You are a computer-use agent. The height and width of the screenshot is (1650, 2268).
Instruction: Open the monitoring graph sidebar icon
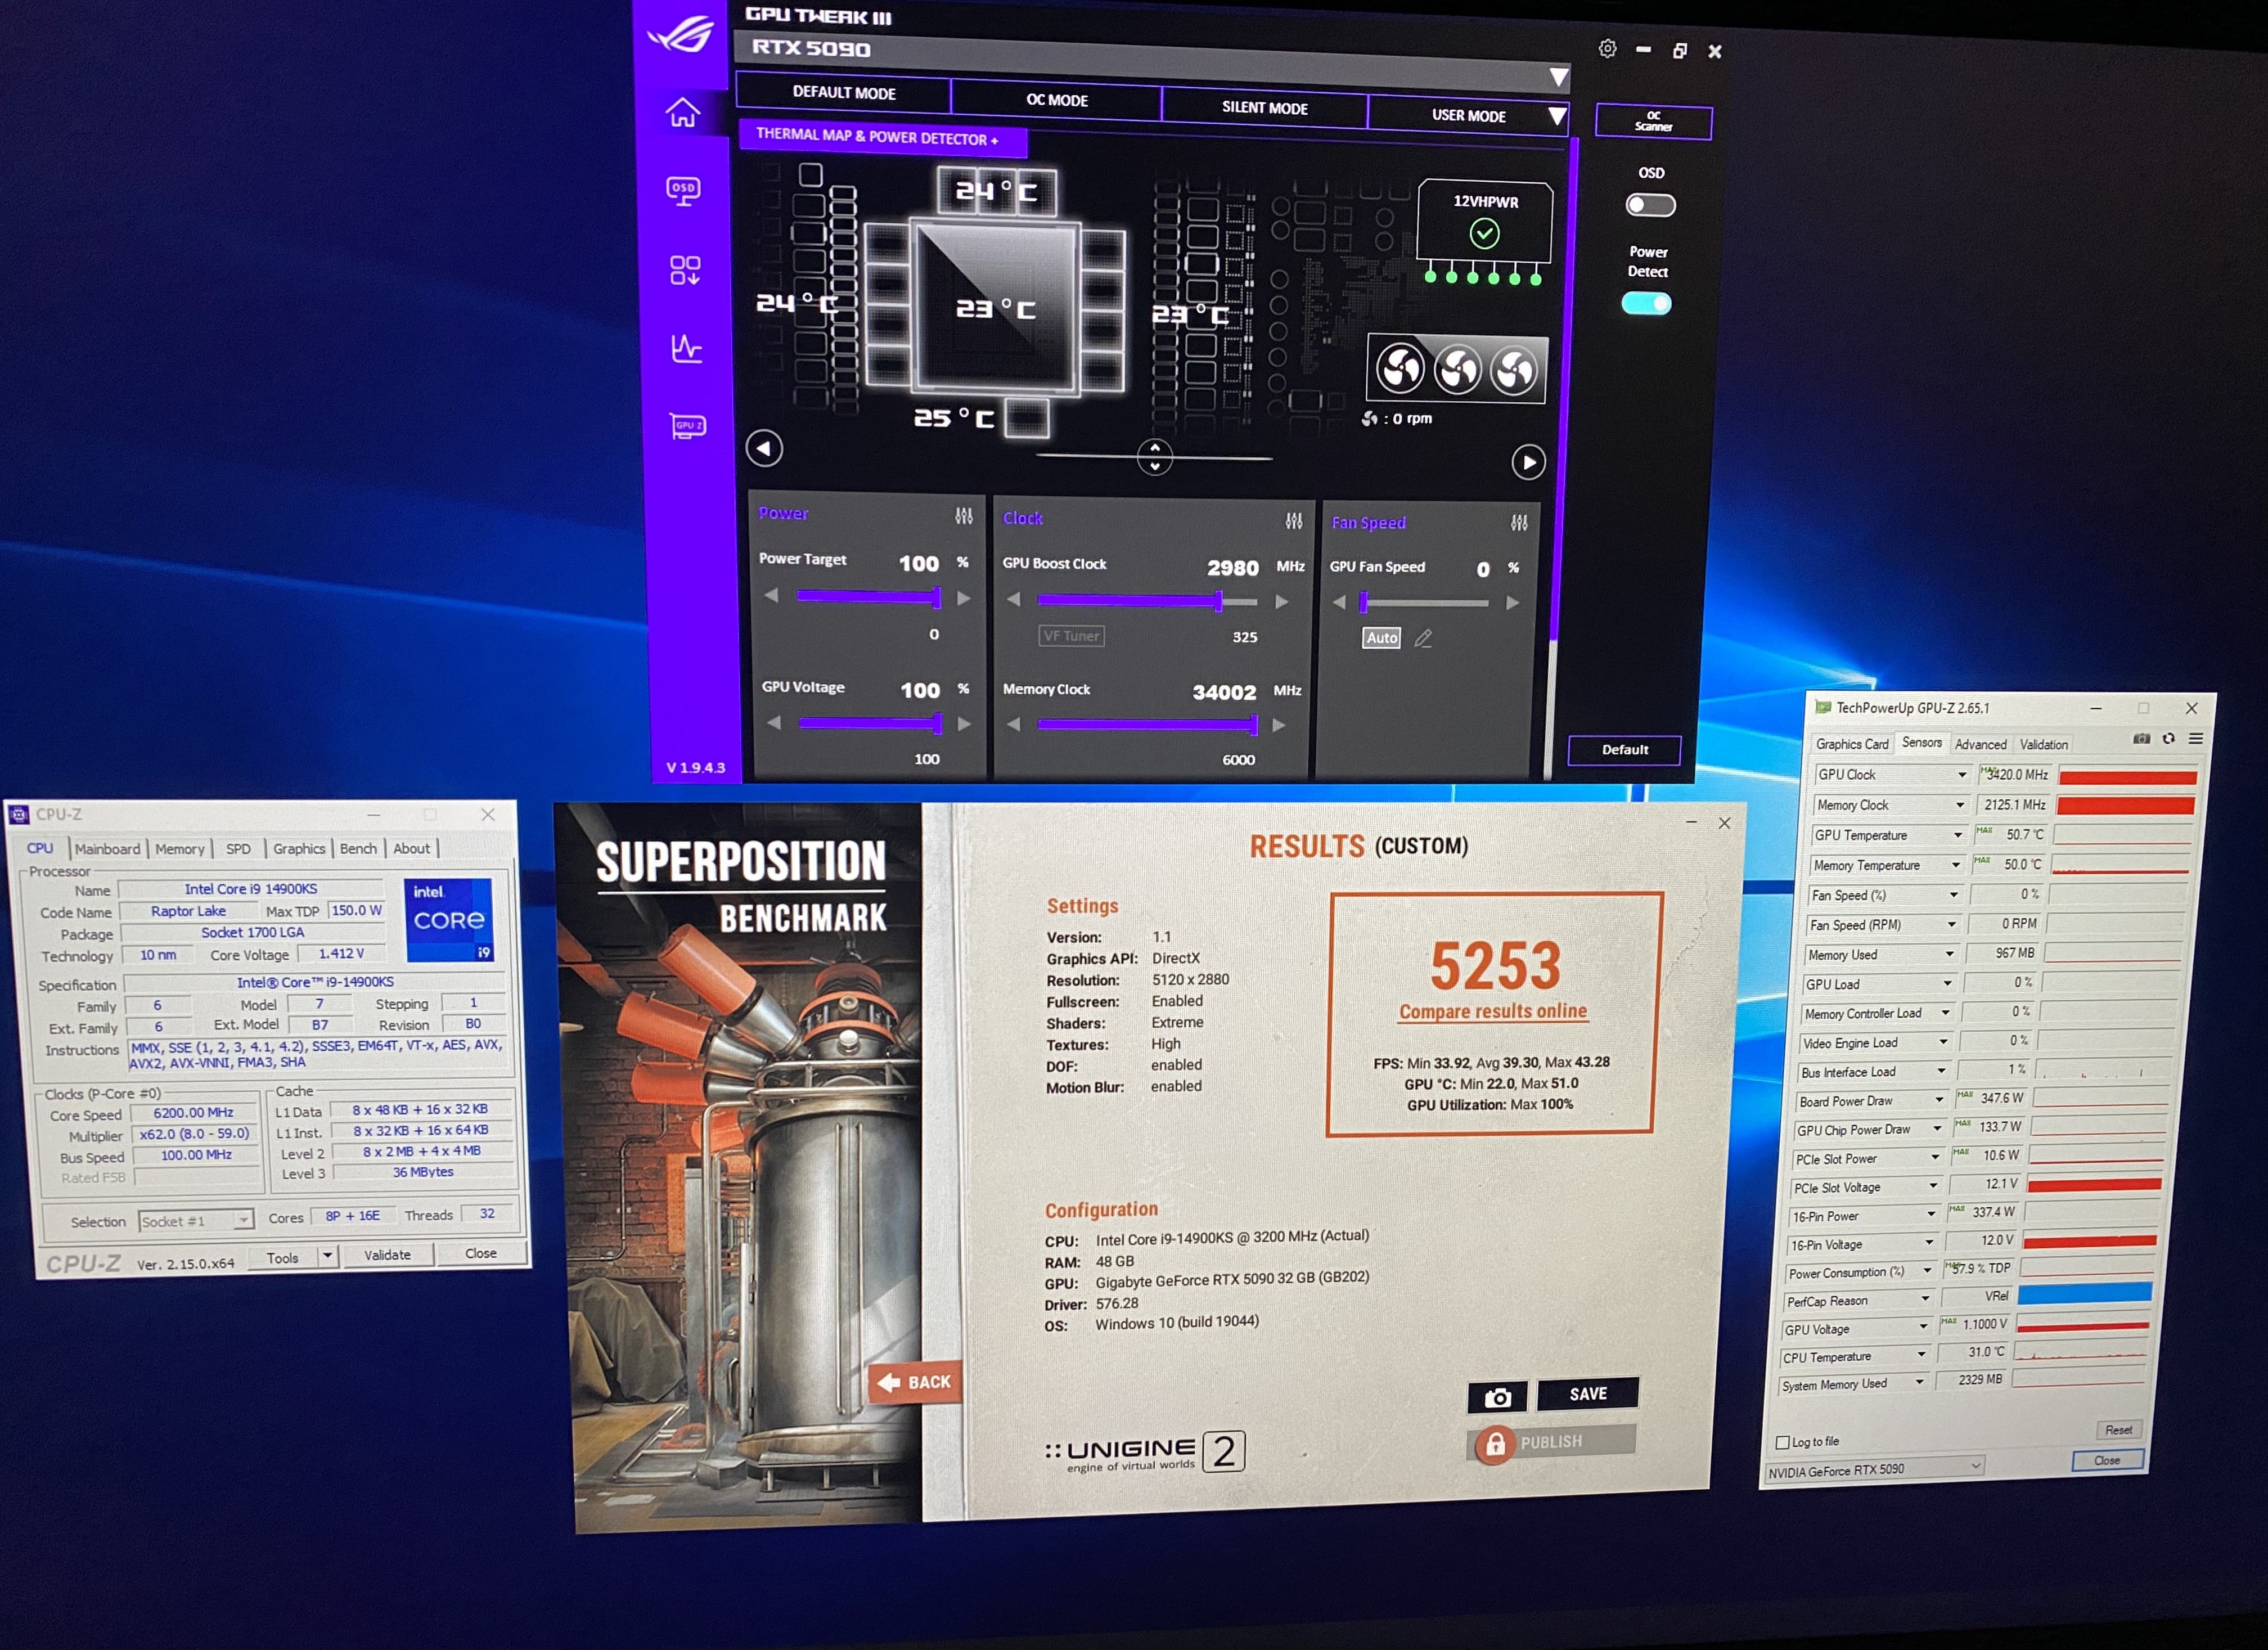click(686, 348)
